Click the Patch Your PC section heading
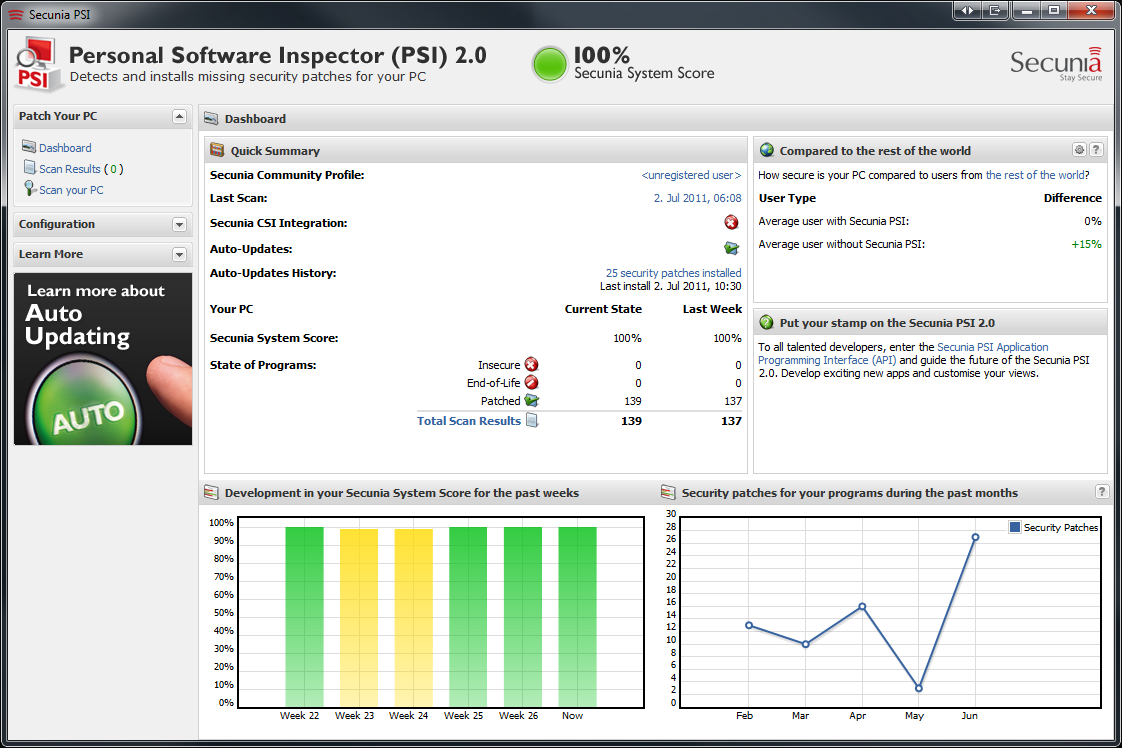The height and width of the screenshot is (748, 1122). click(x=58, y=116)
